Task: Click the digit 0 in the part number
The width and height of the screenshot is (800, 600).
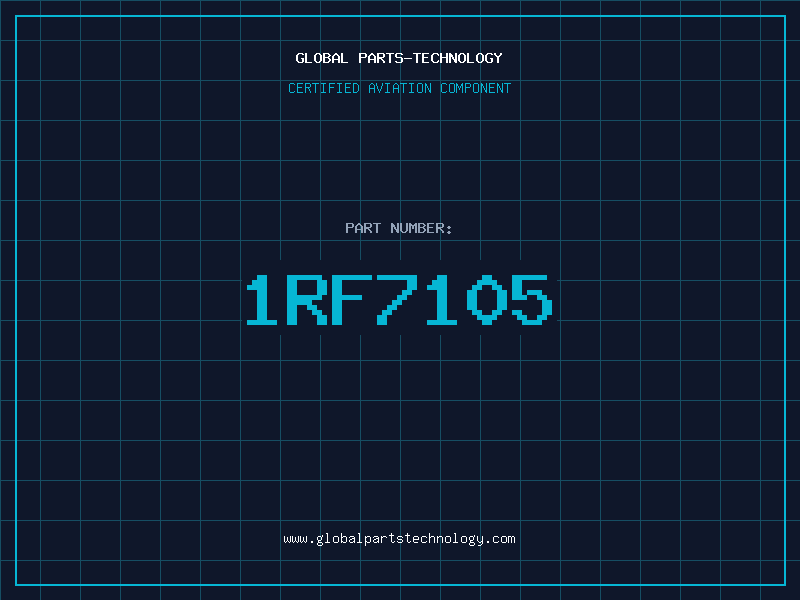Action: point(487,300)
